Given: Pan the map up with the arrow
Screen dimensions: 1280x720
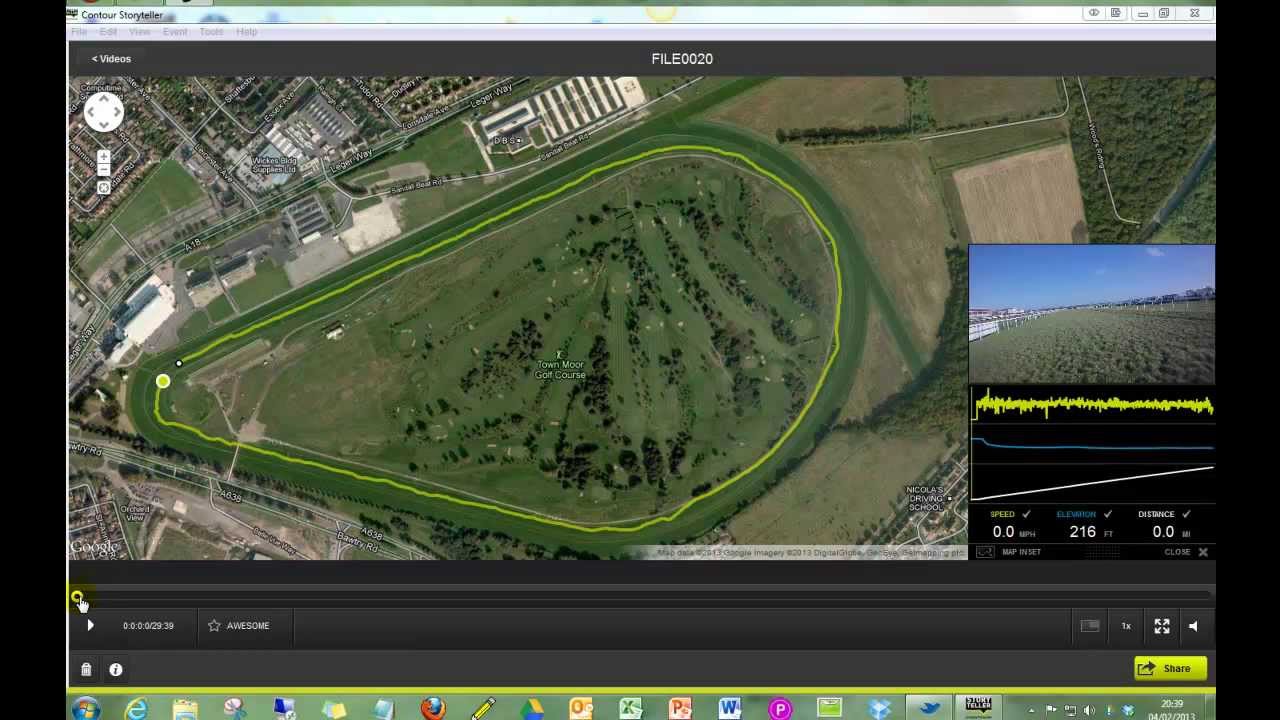Looking at the screenshot, I should (x=104, y=100).
